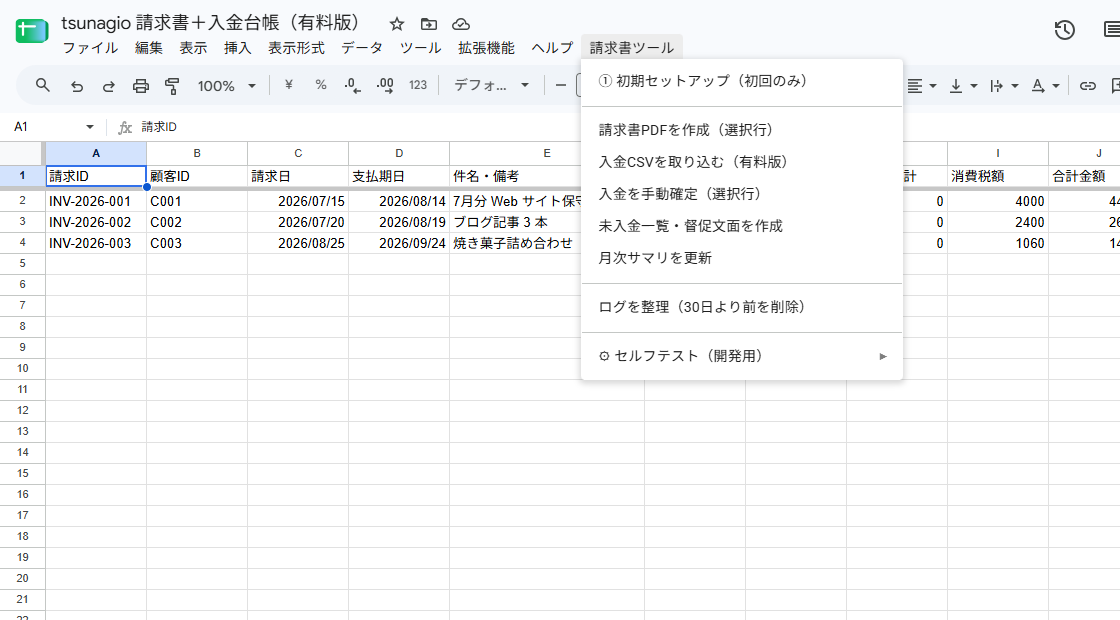Format as currency yen
1120x620 pixels.
(x=289, y=85)
